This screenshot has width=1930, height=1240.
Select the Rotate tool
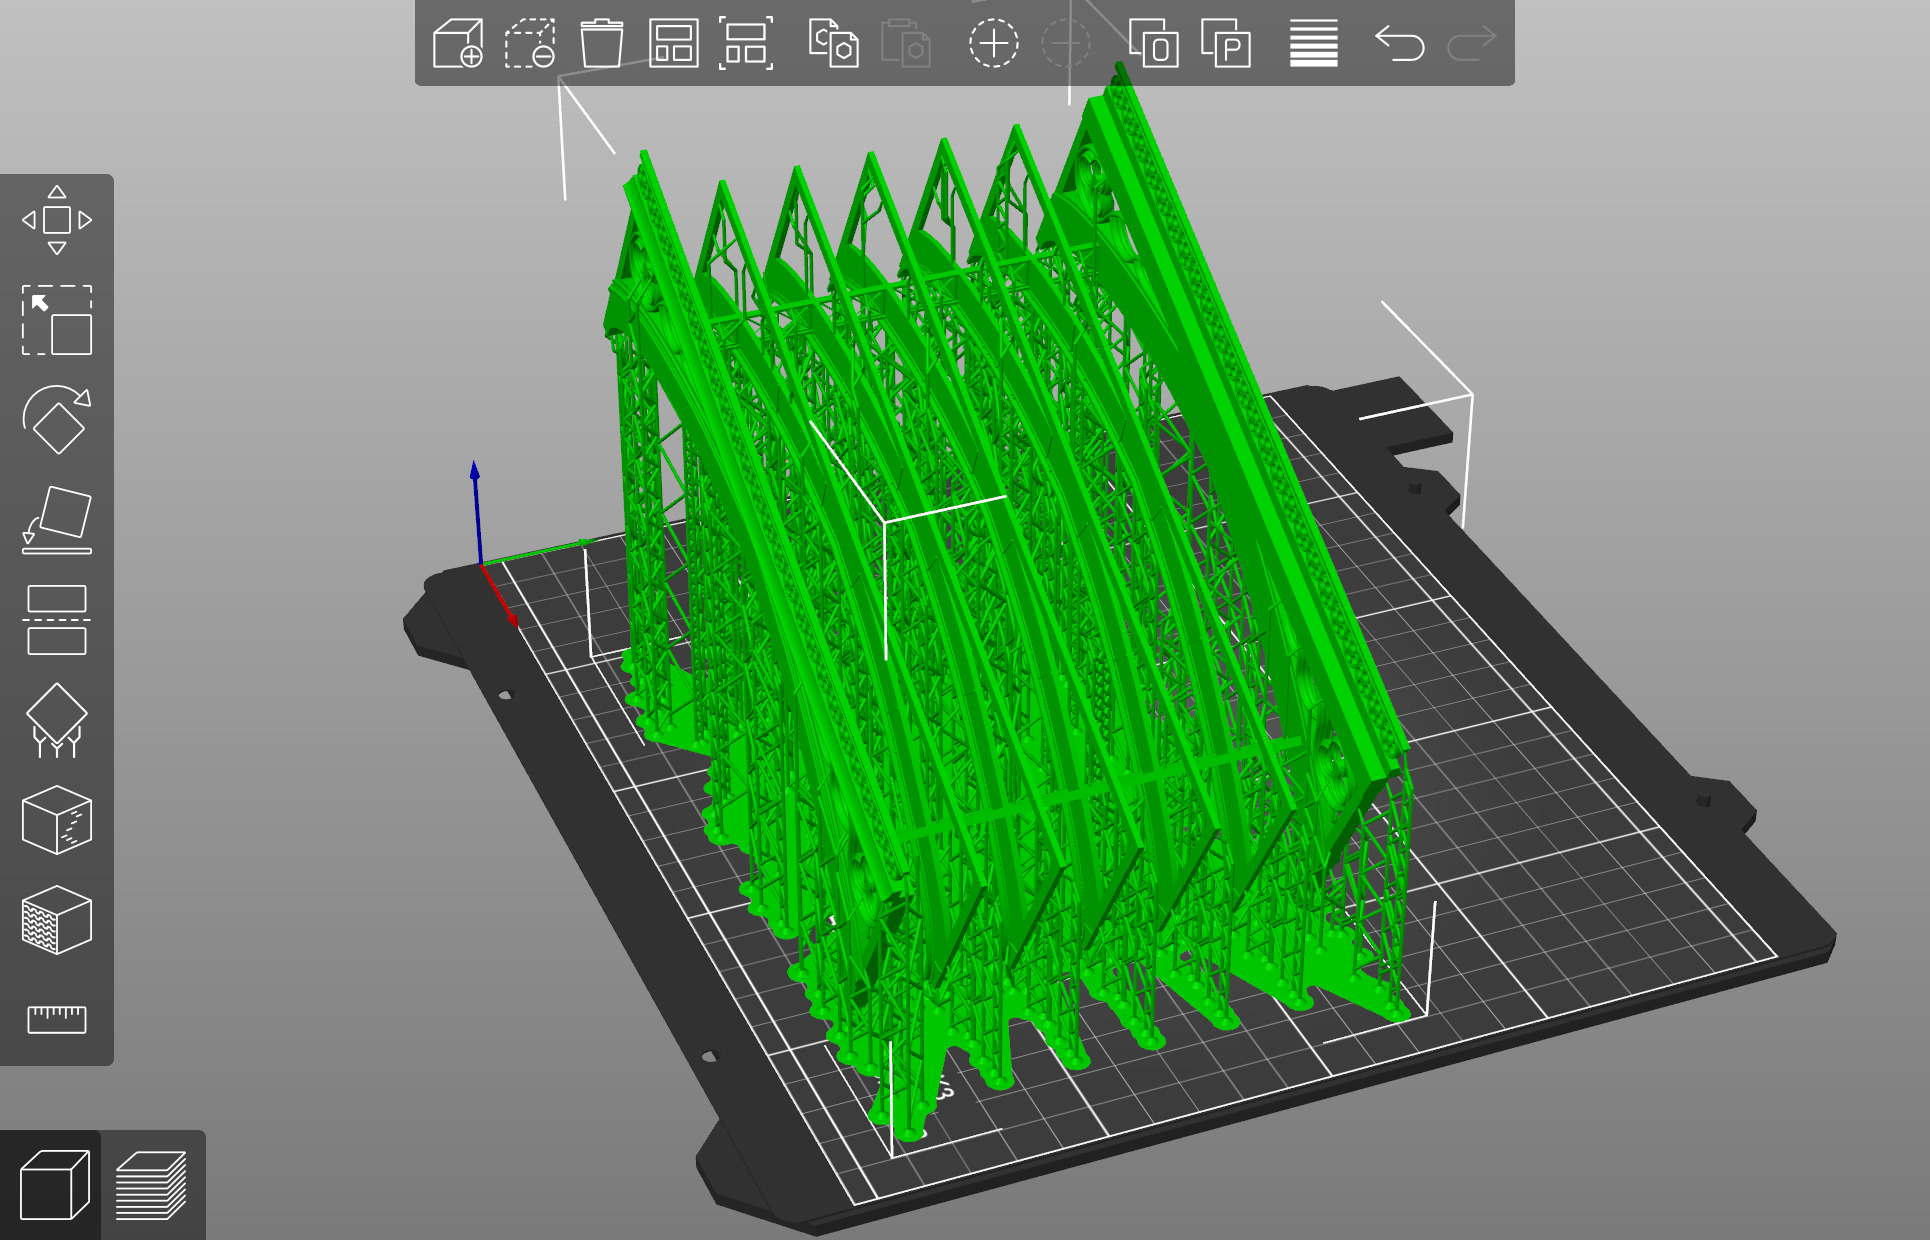pyautogui.click(x=57, y=420)
